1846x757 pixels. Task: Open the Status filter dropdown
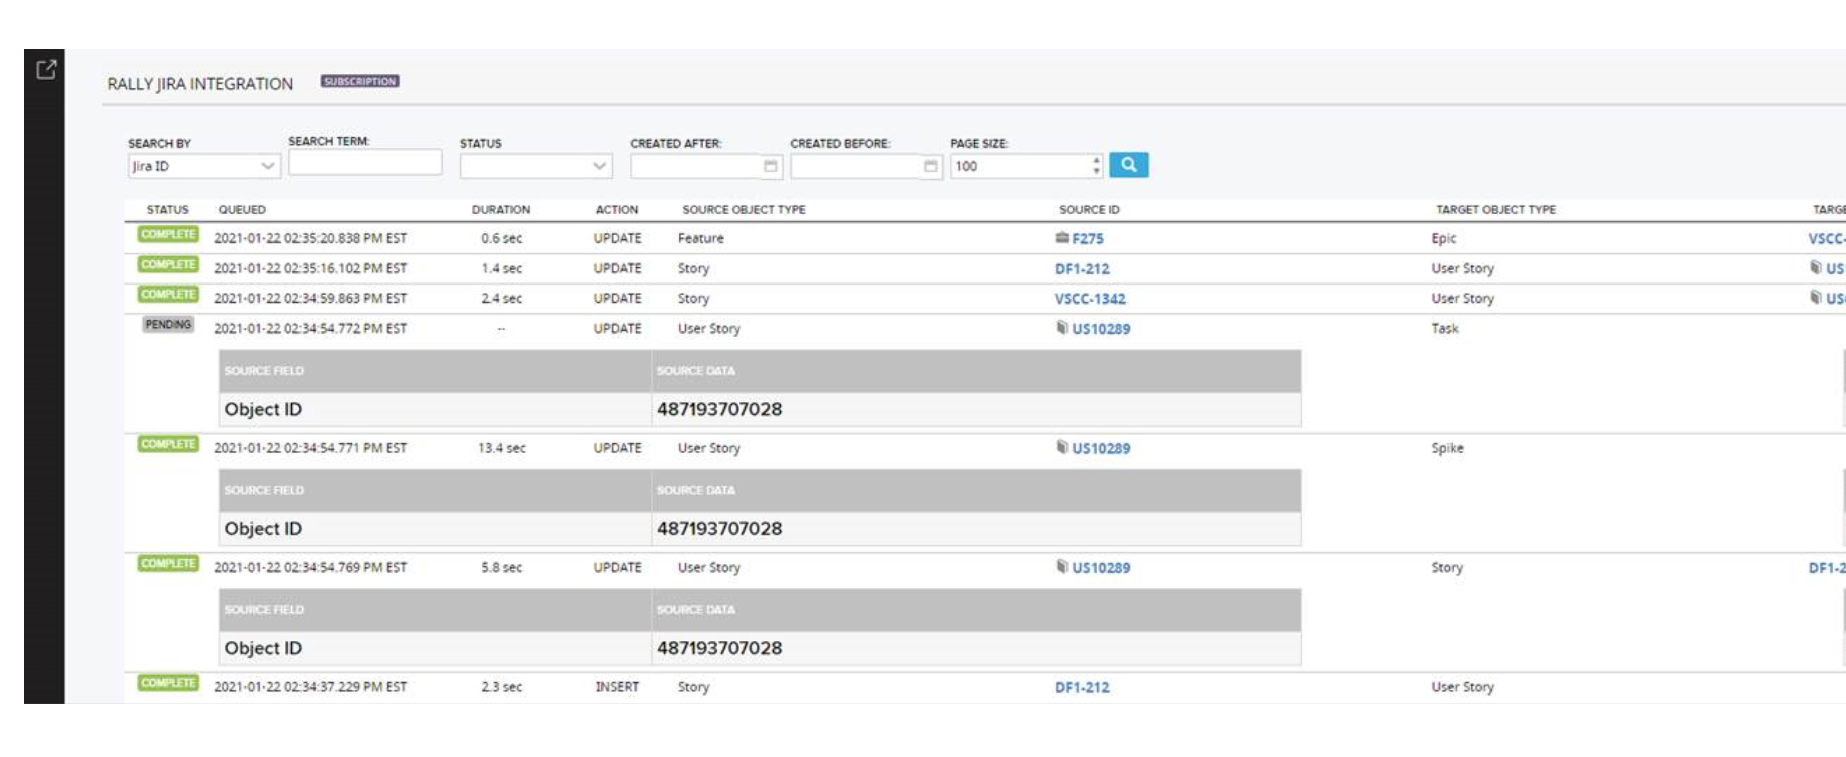pos(535,166)
